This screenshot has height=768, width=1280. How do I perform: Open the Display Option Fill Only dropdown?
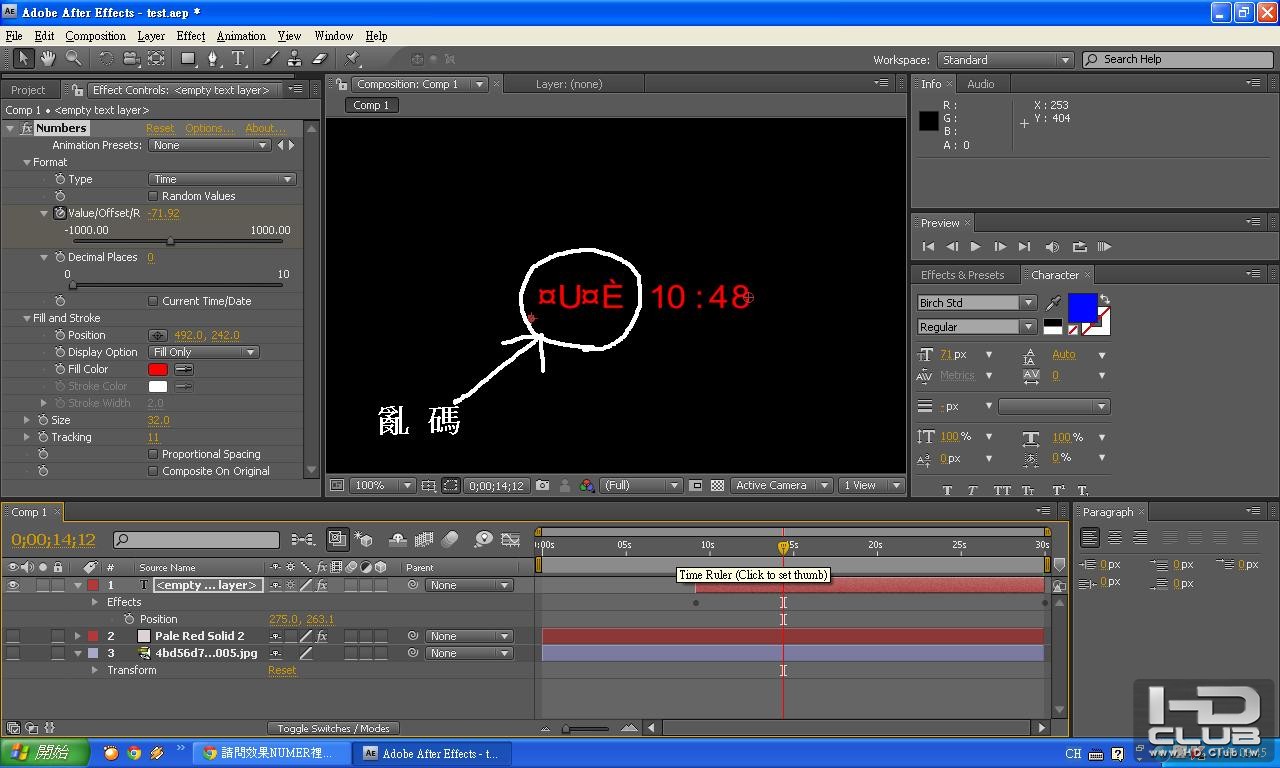pyautogui.click(x=204, y=352)
